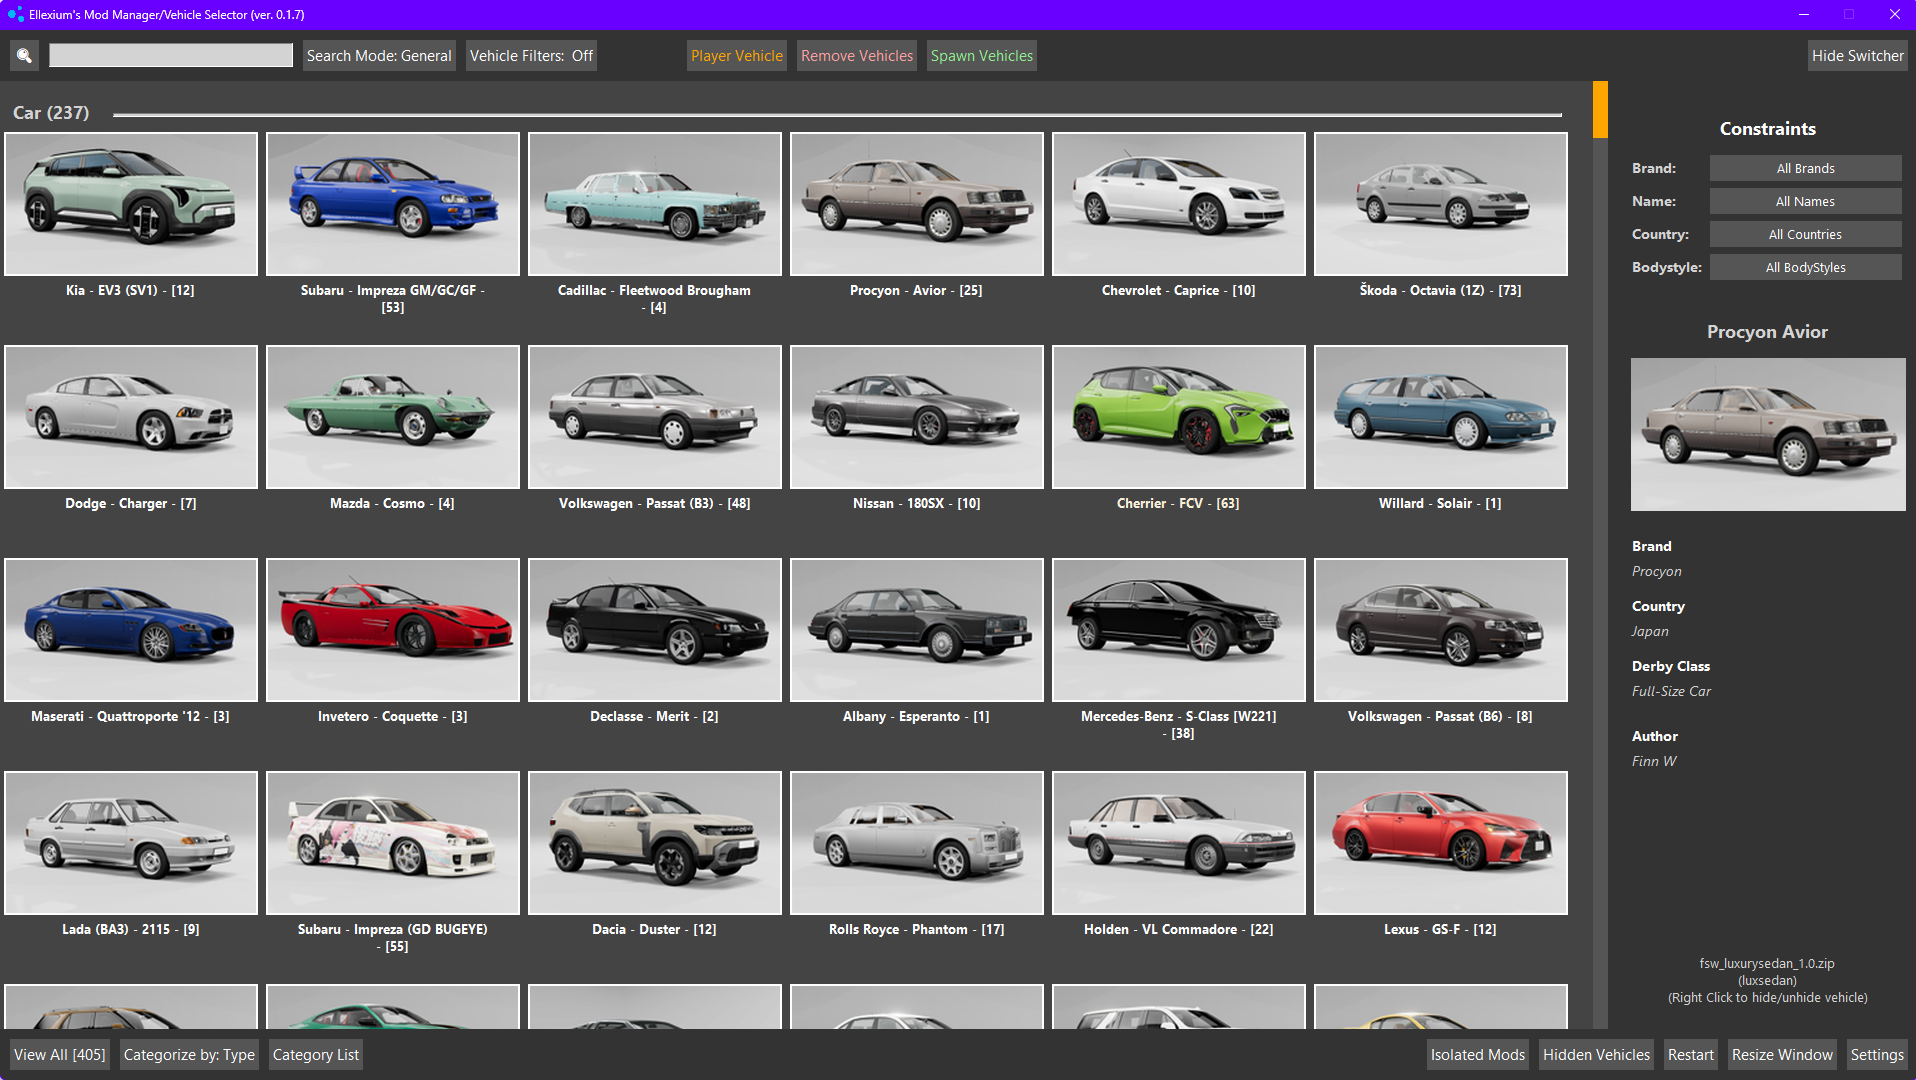Close the Mod Manager window

click(1894, 14)
